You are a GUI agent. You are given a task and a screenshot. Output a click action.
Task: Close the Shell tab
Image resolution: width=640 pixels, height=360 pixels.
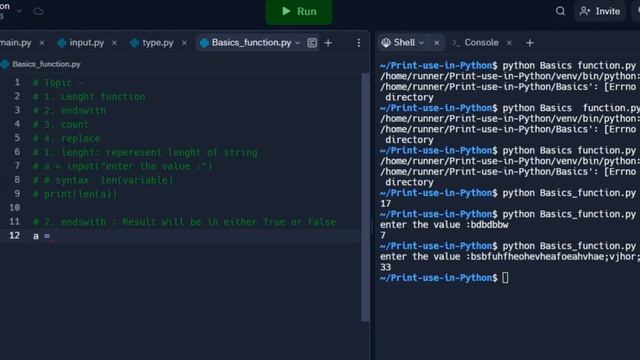coord(436,43)
